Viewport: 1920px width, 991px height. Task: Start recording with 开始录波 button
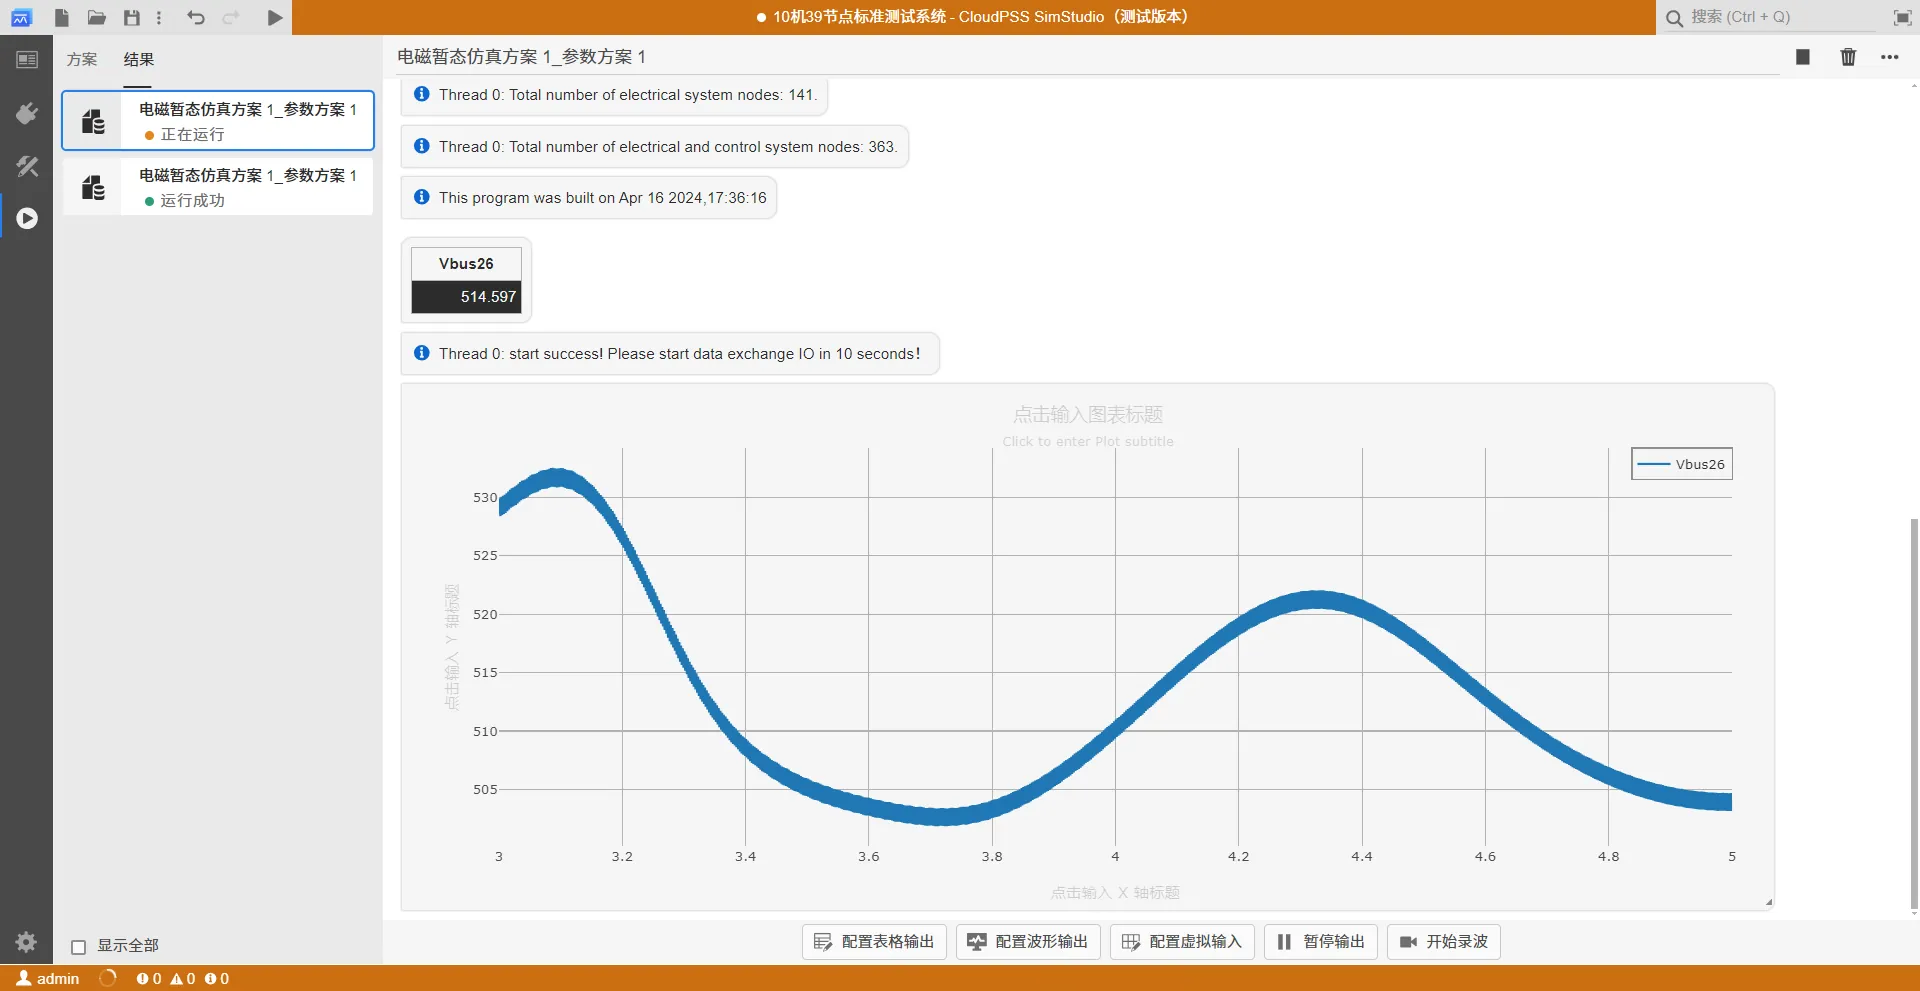point(1444,942)
